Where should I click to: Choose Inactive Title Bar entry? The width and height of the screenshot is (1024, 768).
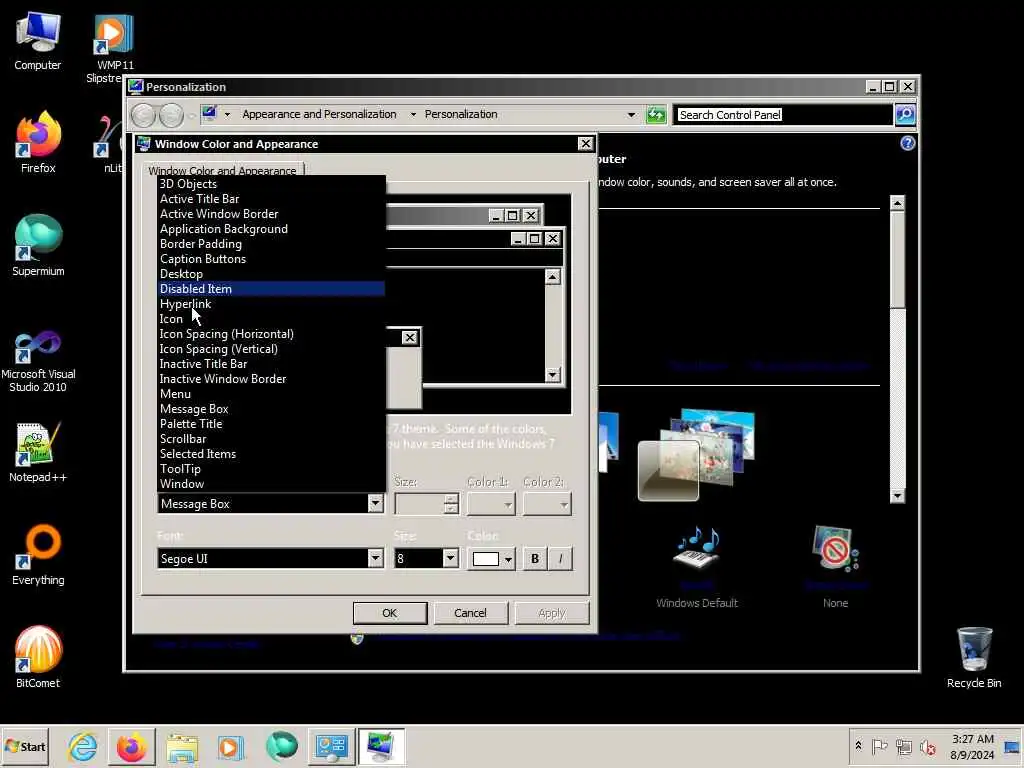(x=272, y=364)
